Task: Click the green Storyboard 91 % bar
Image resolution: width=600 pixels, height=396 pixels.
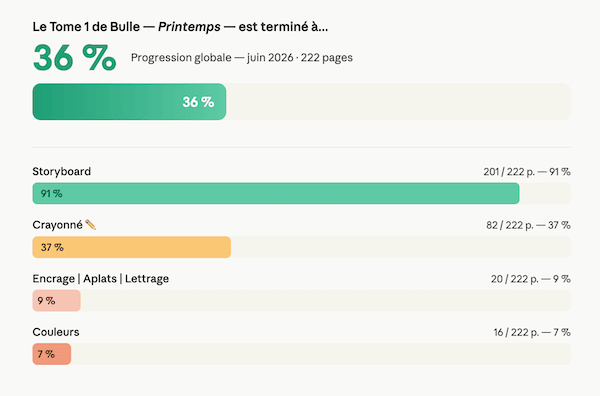Action: [x=276, y=194]
